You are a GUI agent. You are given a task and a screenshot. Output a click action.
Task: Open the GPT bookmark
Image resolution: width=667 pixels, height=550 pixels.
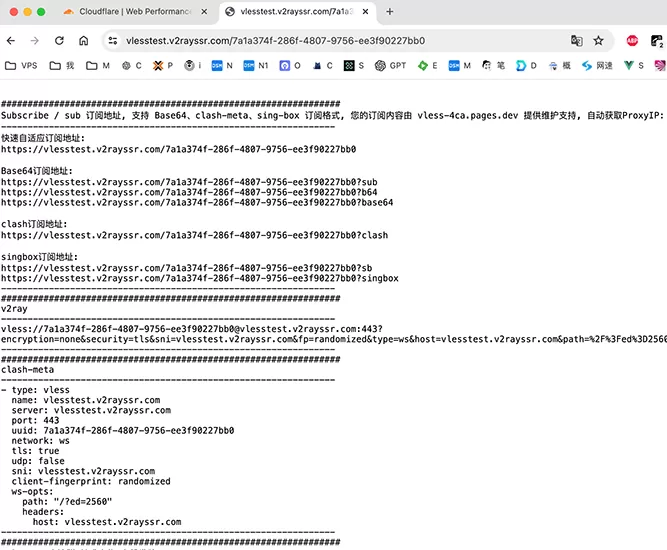point(391,66)
